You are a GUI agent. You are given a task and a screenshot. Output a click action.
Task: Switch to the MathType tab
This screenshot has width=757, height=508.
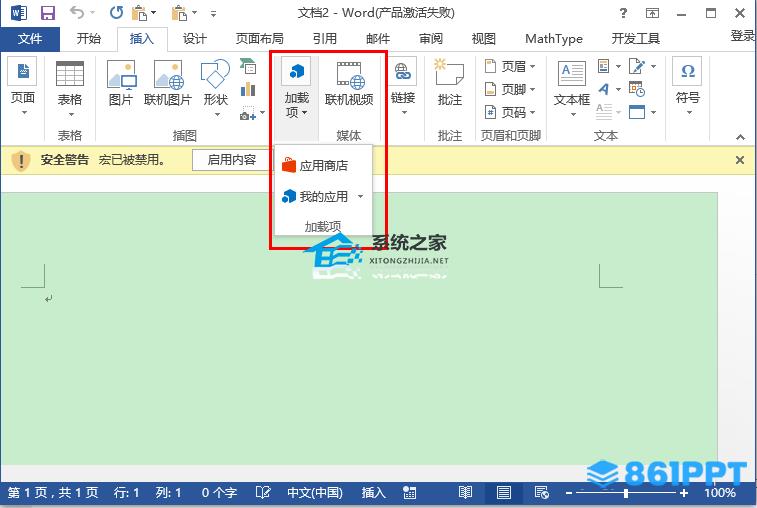[x=554, y=39]
